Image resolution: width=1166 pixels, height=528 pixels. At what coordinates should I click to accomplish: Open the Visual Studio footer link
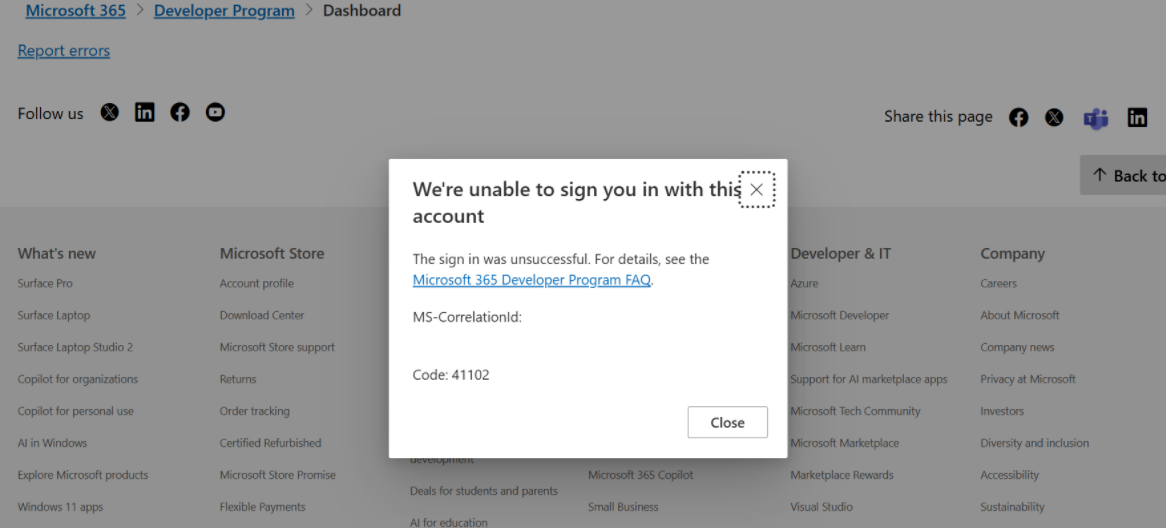pyautogui.click(x=822, y=507)
